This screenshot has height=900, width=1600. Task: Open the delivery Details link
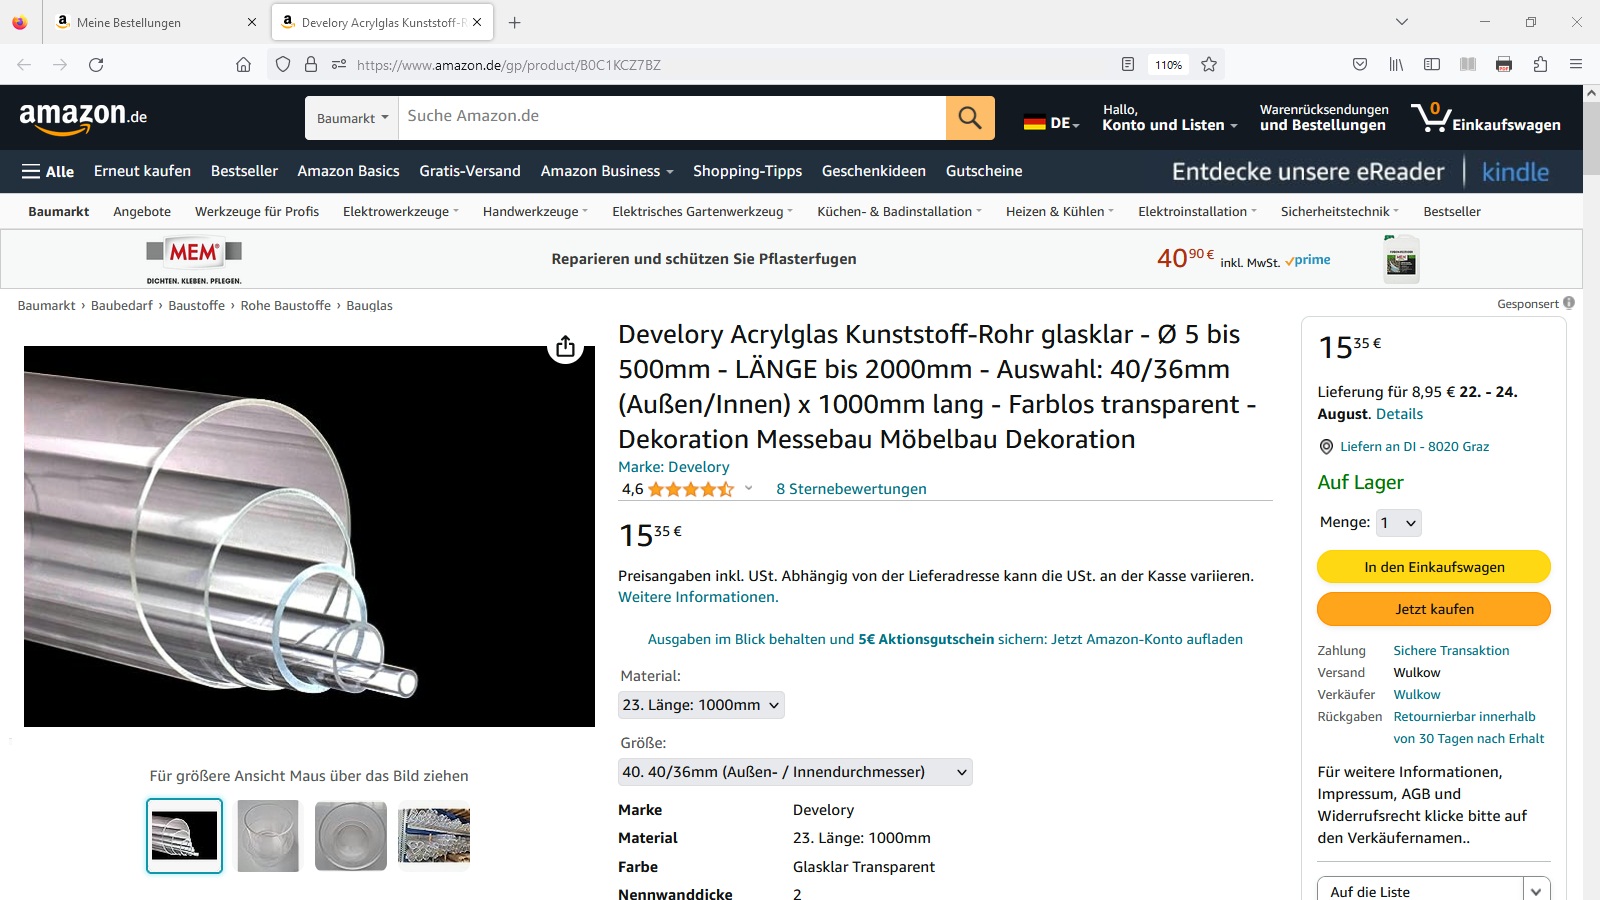click(1399, 414)
